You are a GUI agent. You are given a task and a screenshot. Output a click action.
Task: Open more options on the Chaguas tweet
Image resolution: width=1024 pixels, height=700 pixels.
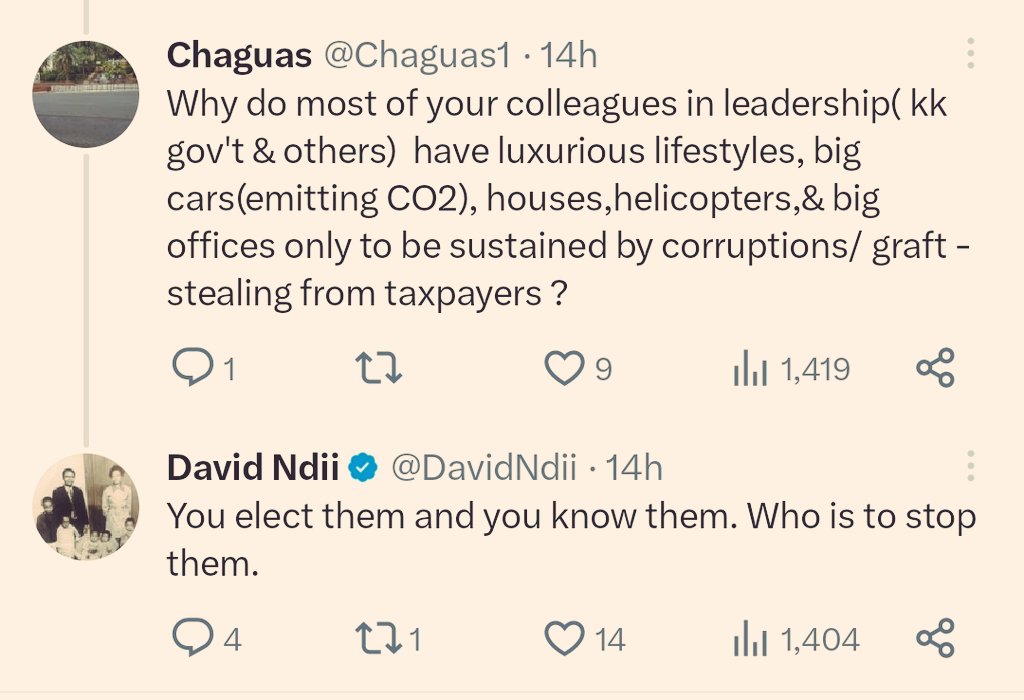click(x=971, y=54)
